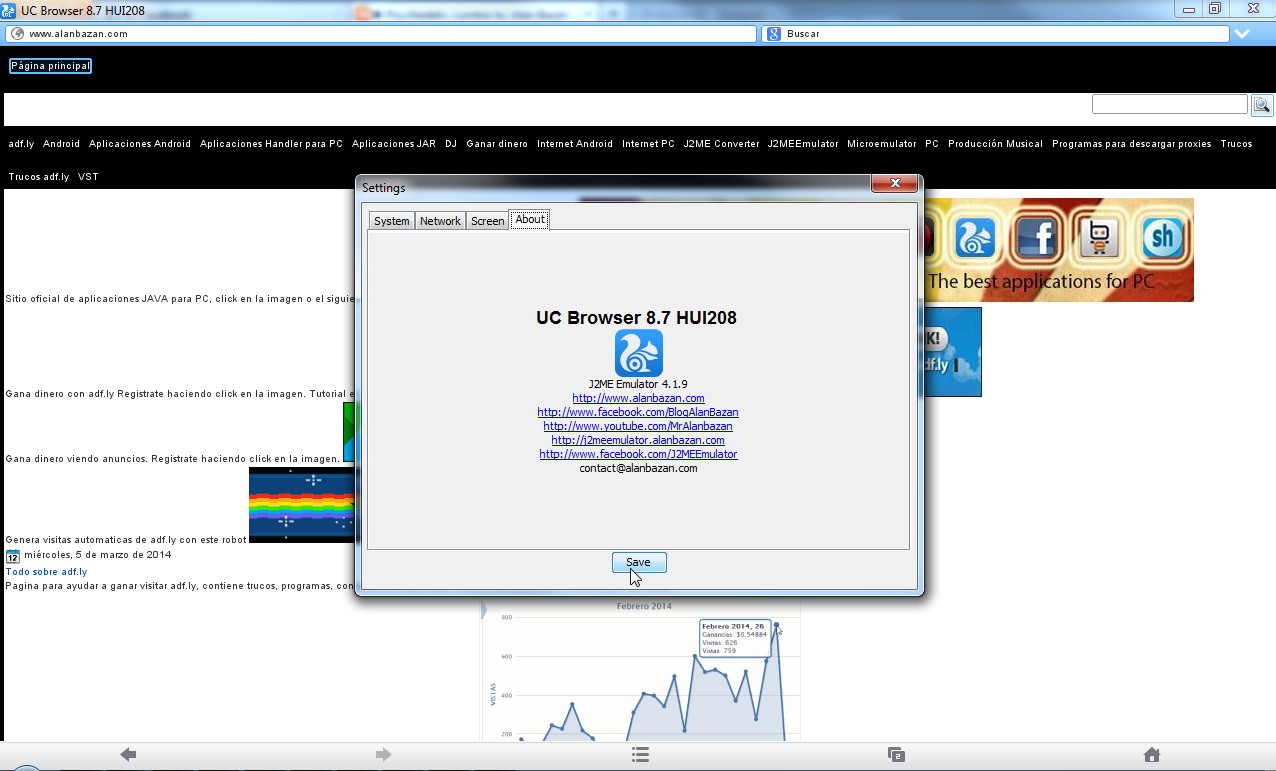This screenshot has width=1276, height=771.
Task: Click the Home icon in bottom toolbar
Action: pos(1151,754)
